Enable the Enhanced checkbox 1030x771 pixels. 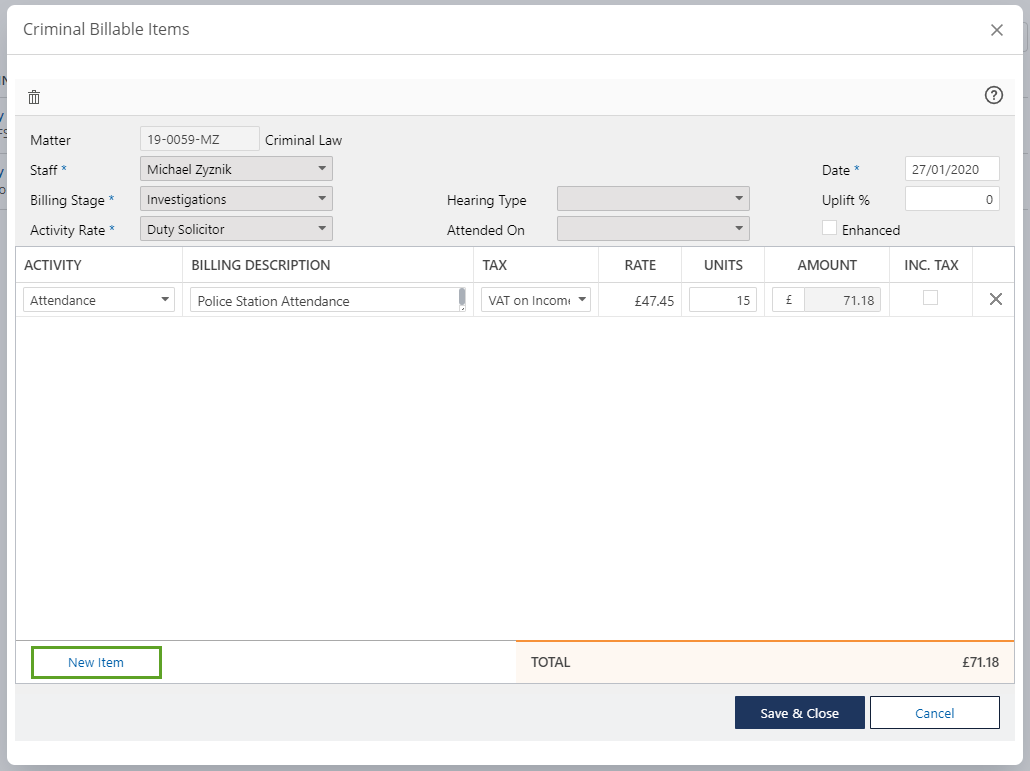[x=829, y=228]
